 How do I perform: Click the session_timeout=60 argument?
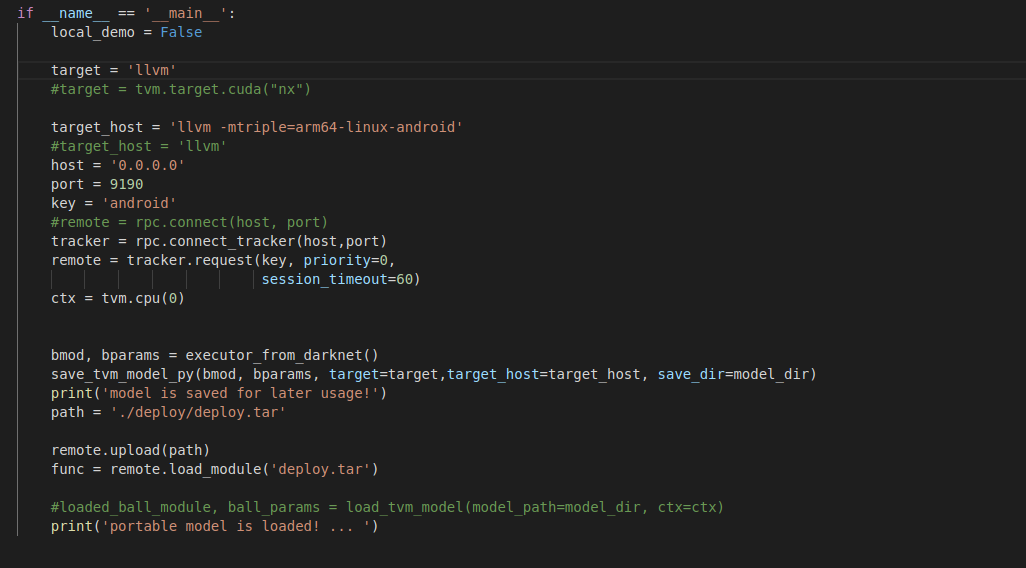coord(340,279)
